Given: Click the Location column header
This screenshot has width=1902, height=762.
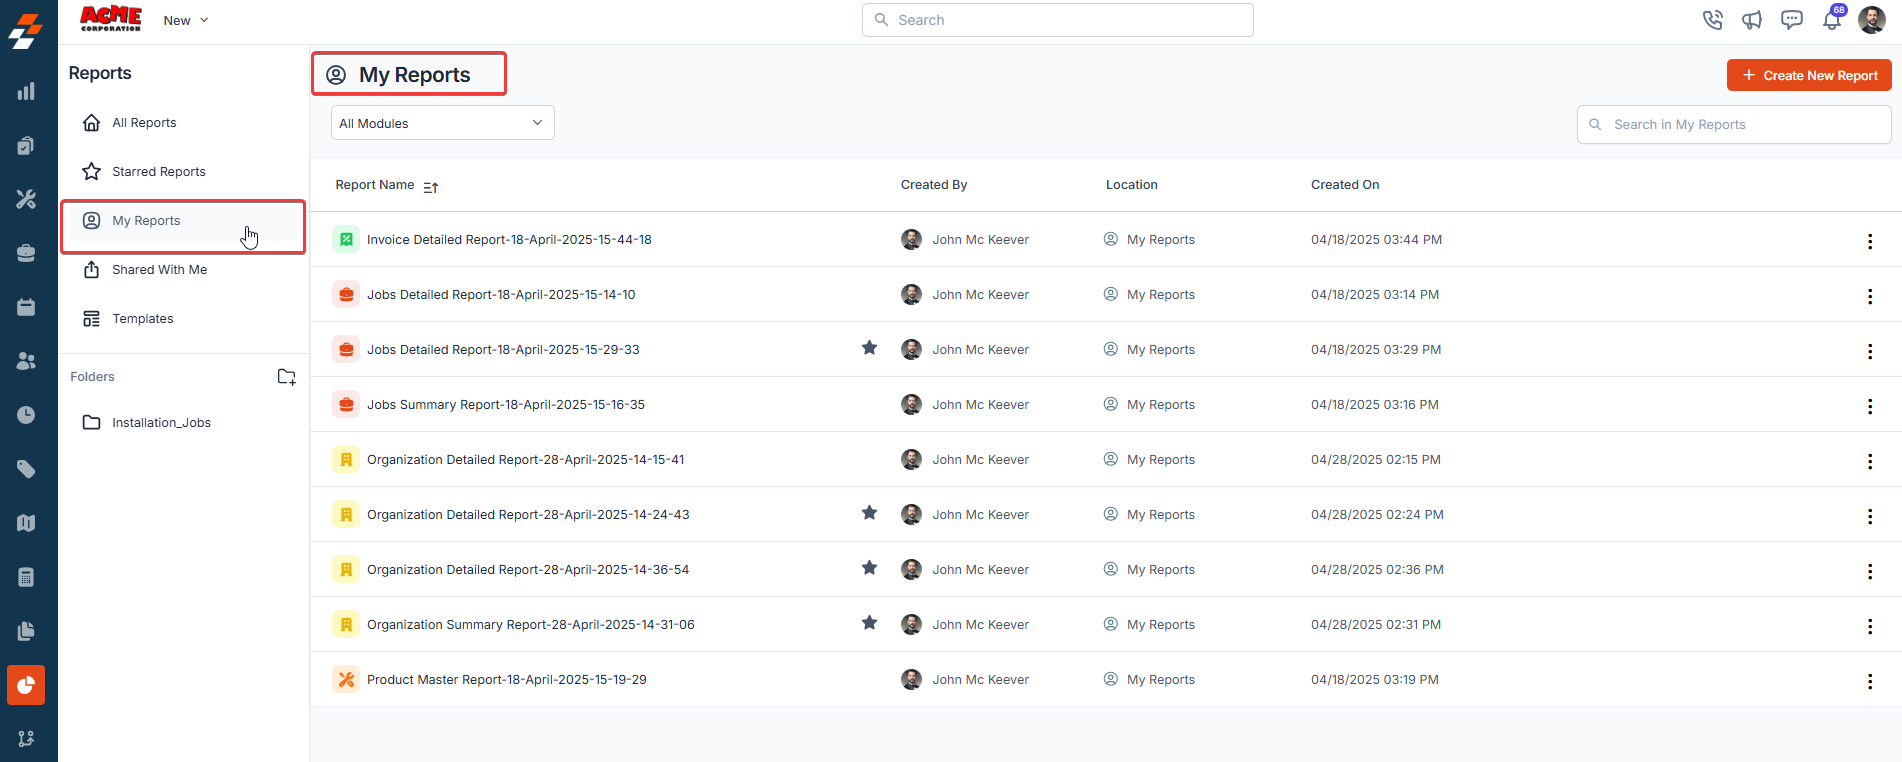Looking at the screenshot, I should [1132, 185].
